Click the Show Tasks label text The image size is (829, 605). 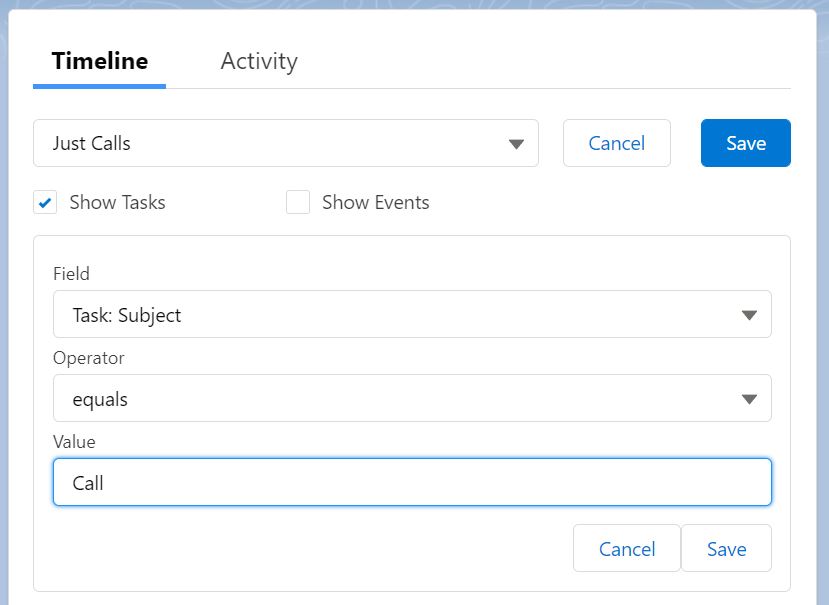click(x=117, y=203)
